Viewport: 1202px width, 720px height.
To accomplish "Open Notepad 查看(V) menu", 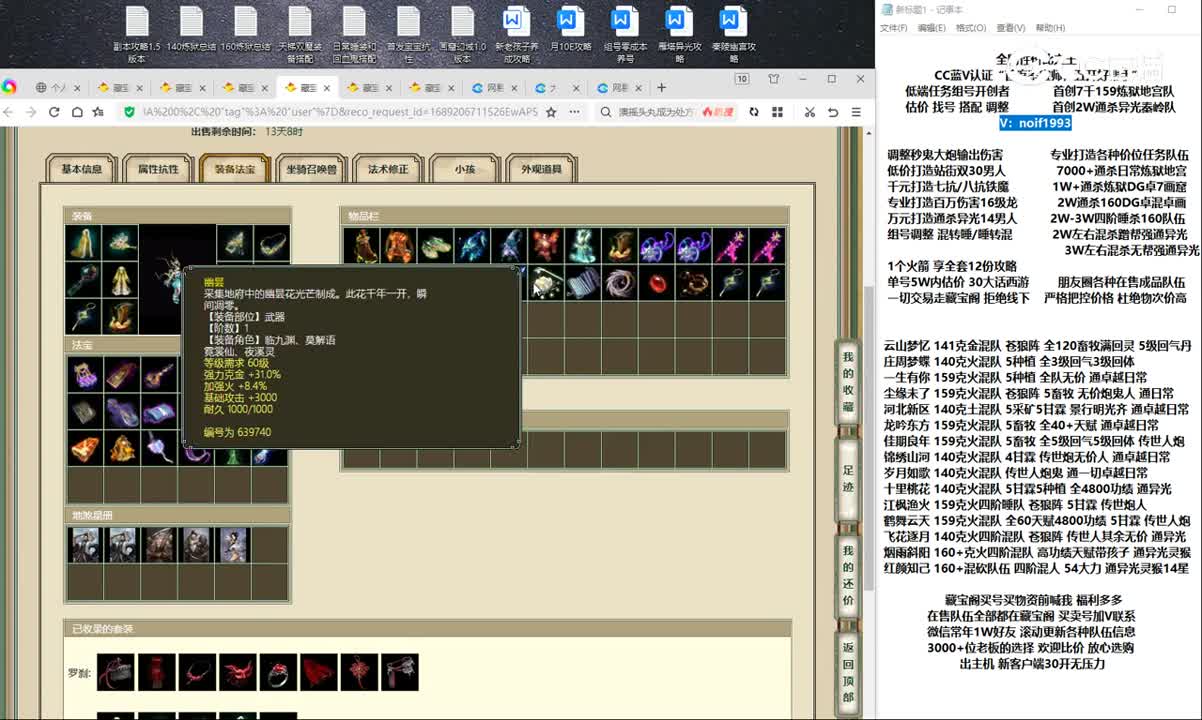I will click(1010, 28).
